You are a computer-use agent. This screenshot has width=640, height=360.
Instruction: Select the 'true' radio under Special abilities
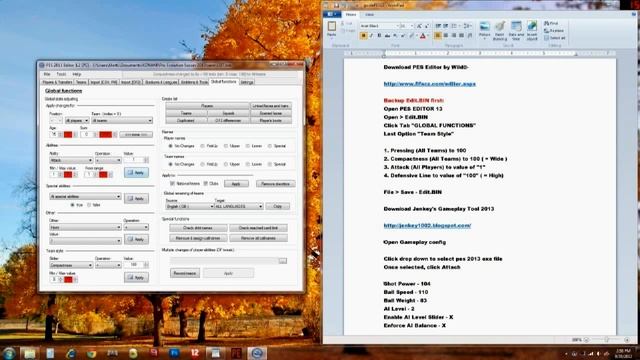coord(73,205)
